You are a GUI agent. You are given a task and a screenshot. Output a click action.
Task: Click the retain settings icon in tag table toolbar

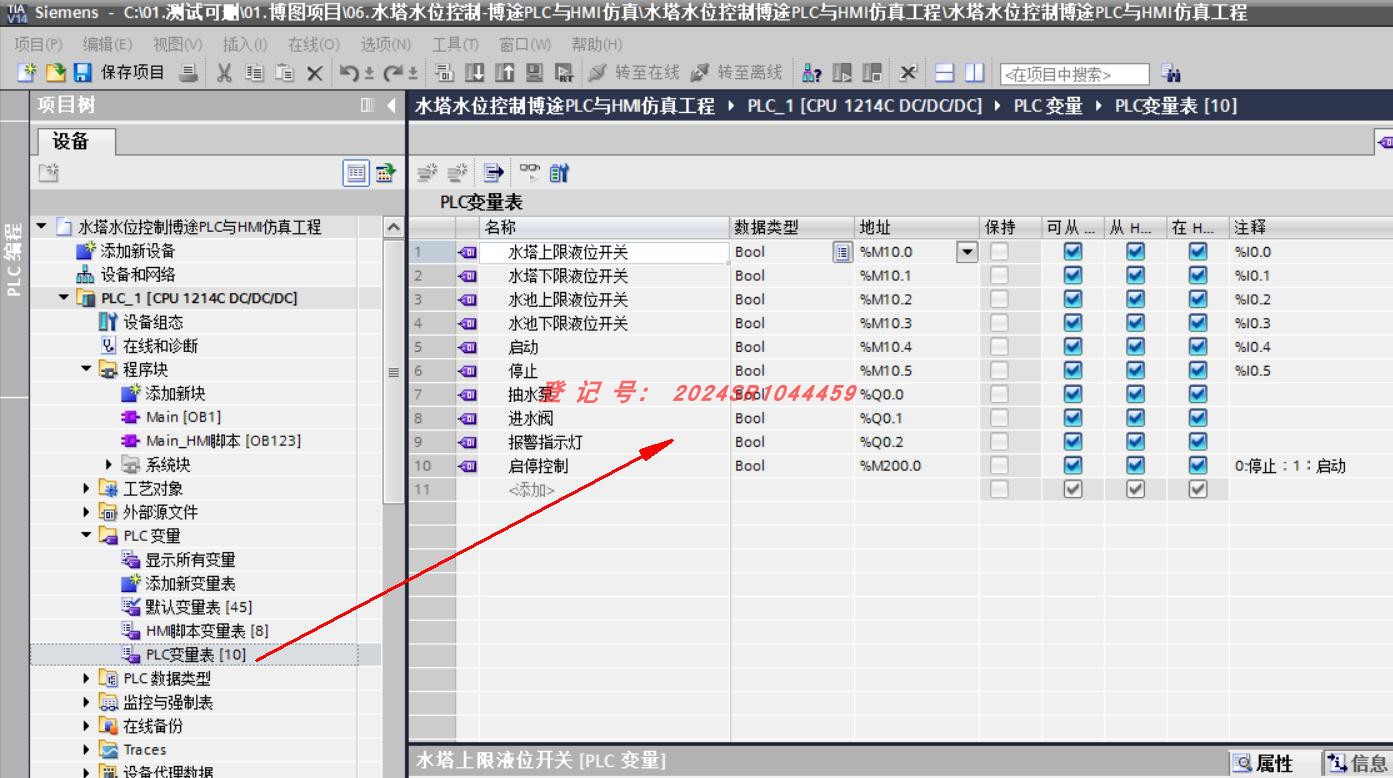point(558,172)
